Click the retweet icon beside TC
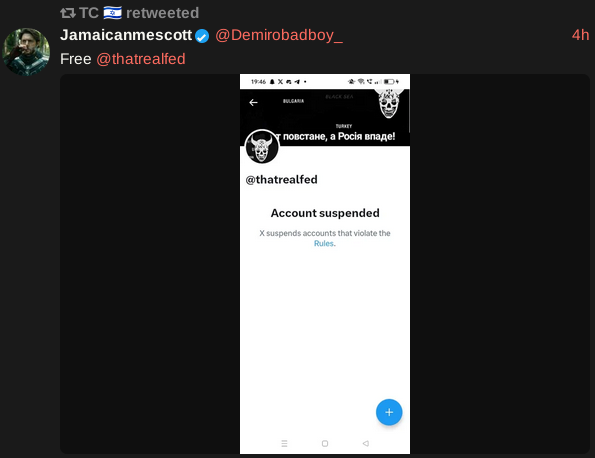This screenshot has width=595, height=458. coord(68,13)
